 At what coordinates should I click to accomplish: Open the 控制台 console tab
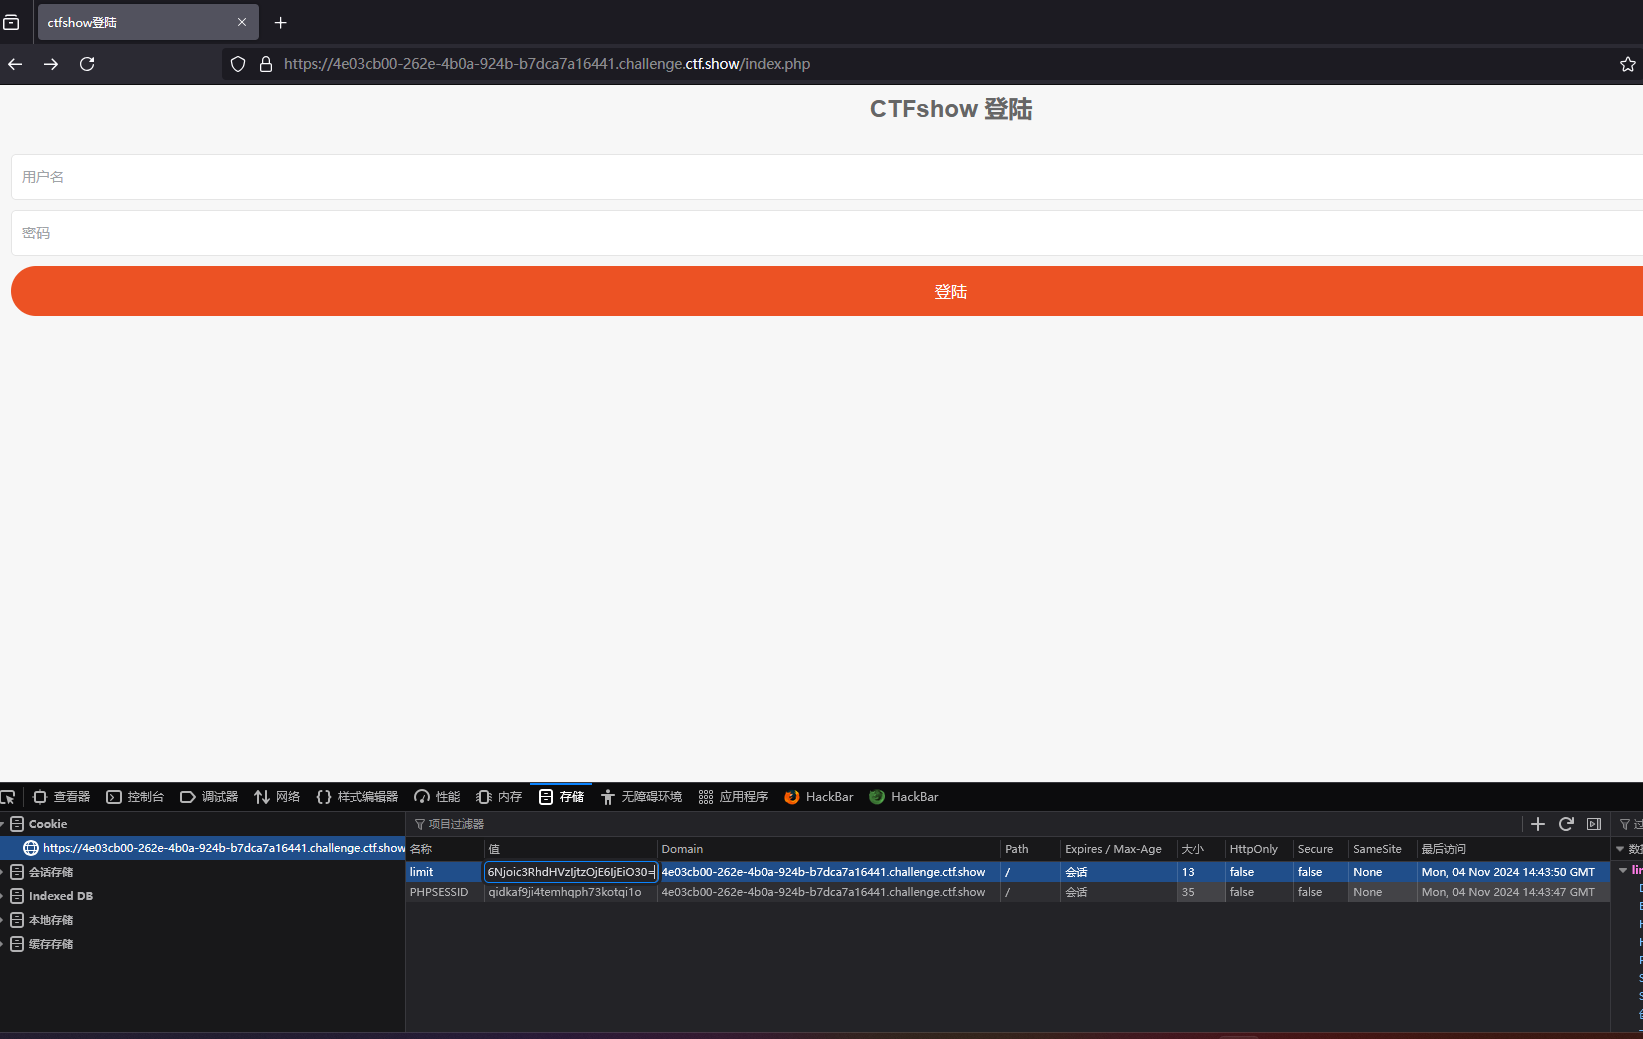(x=135, y=797)
